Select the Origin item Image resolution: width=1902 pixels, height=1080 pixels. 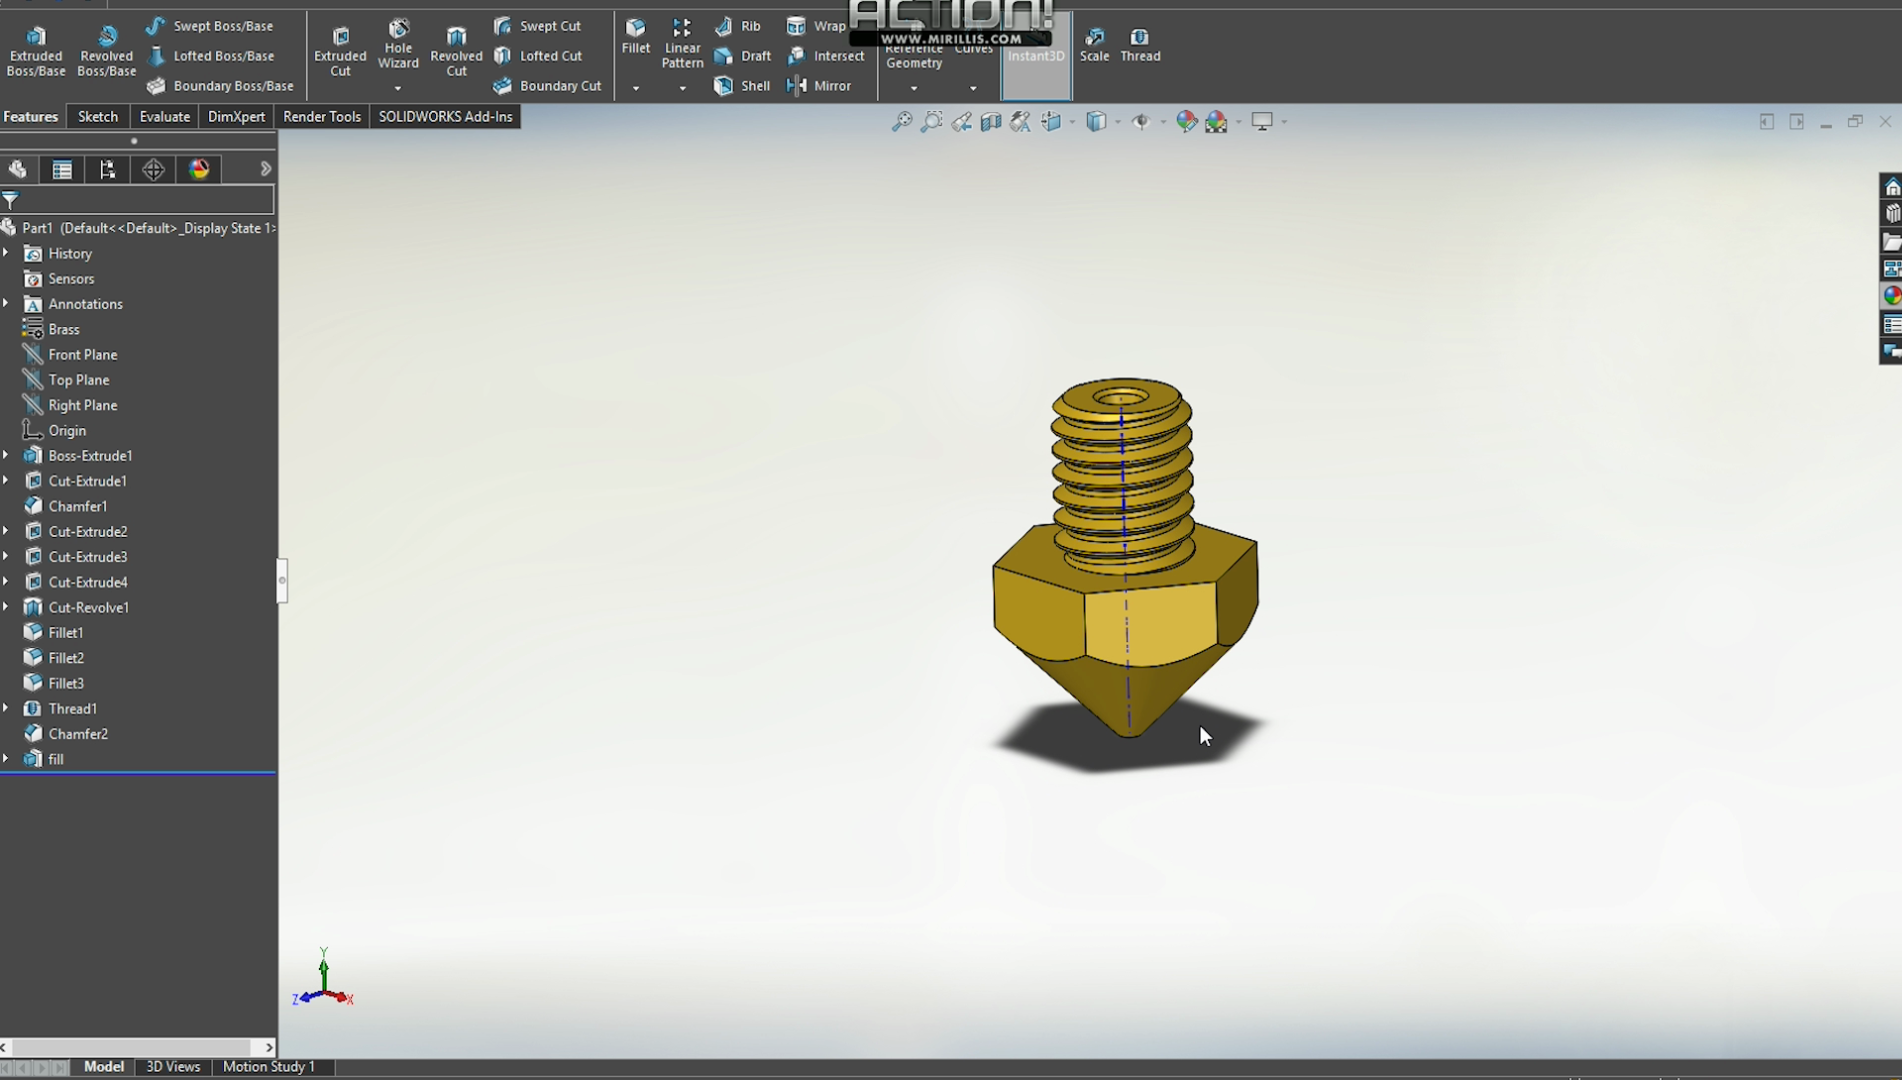tap(67, 430)
